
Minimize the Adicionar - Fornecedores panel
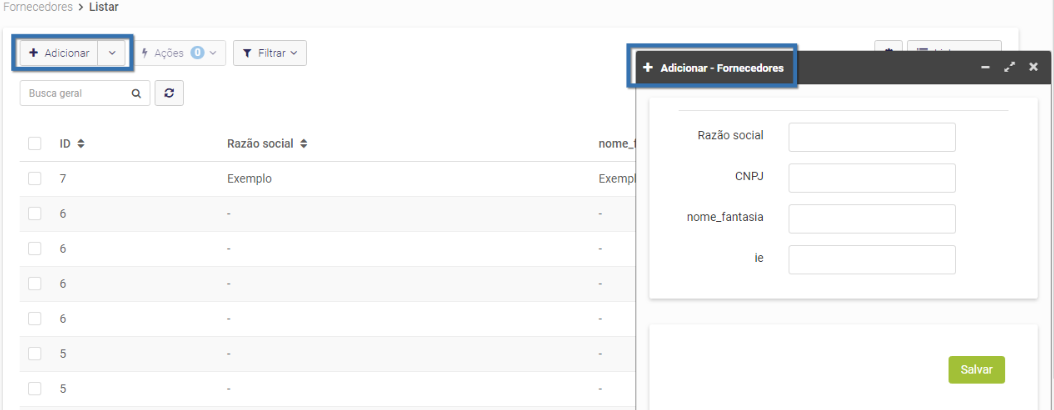985,67
